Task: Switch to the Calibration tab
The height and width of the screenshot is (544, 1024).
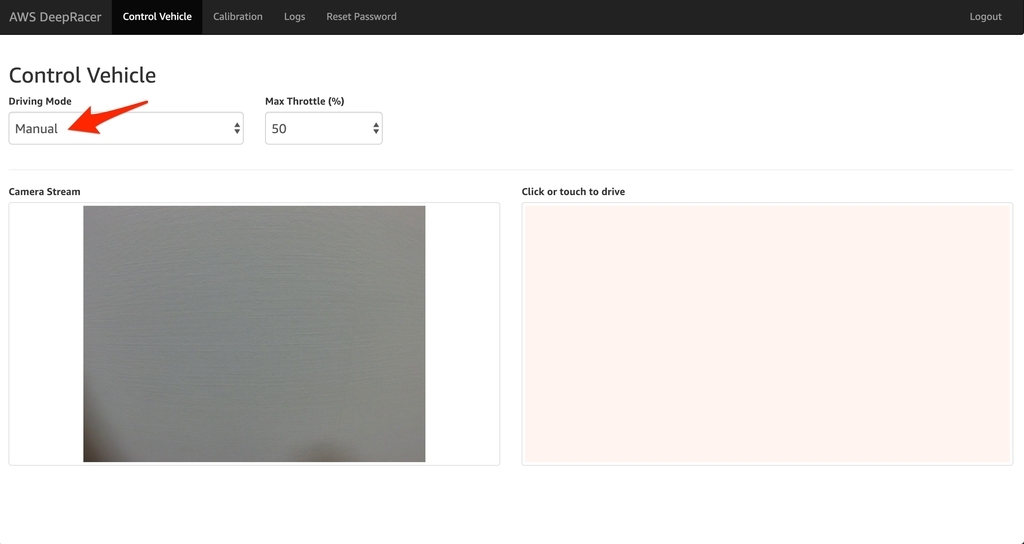Action: tap(238, 17)
